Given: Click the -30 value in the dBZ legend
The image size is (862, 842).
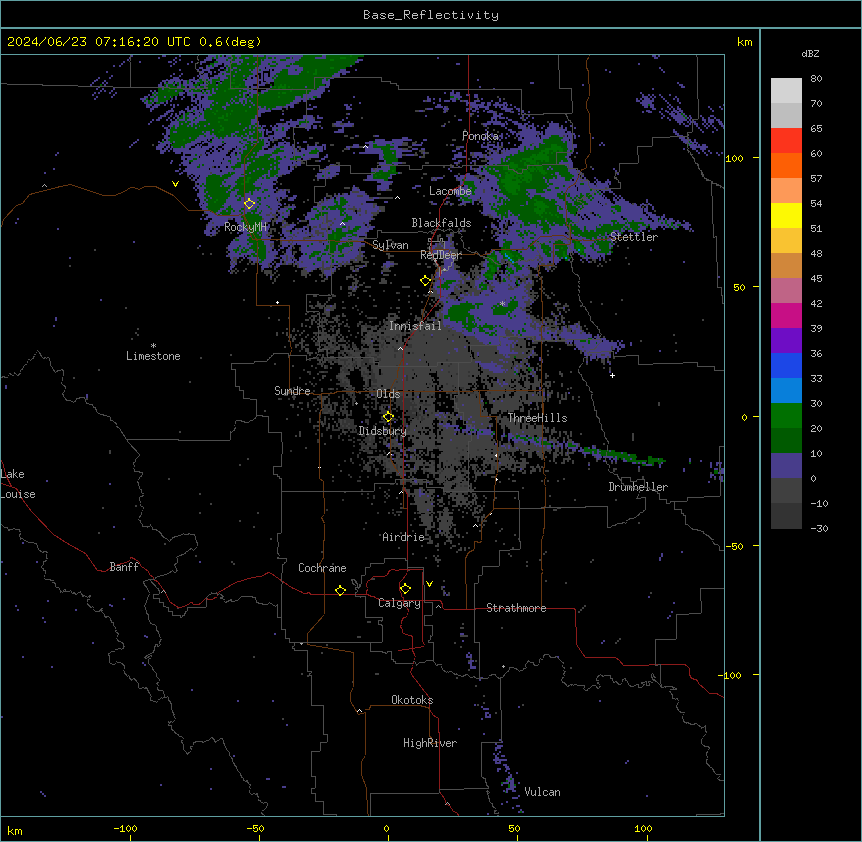Looking at the screenshot, I should [x=819, y=528].
